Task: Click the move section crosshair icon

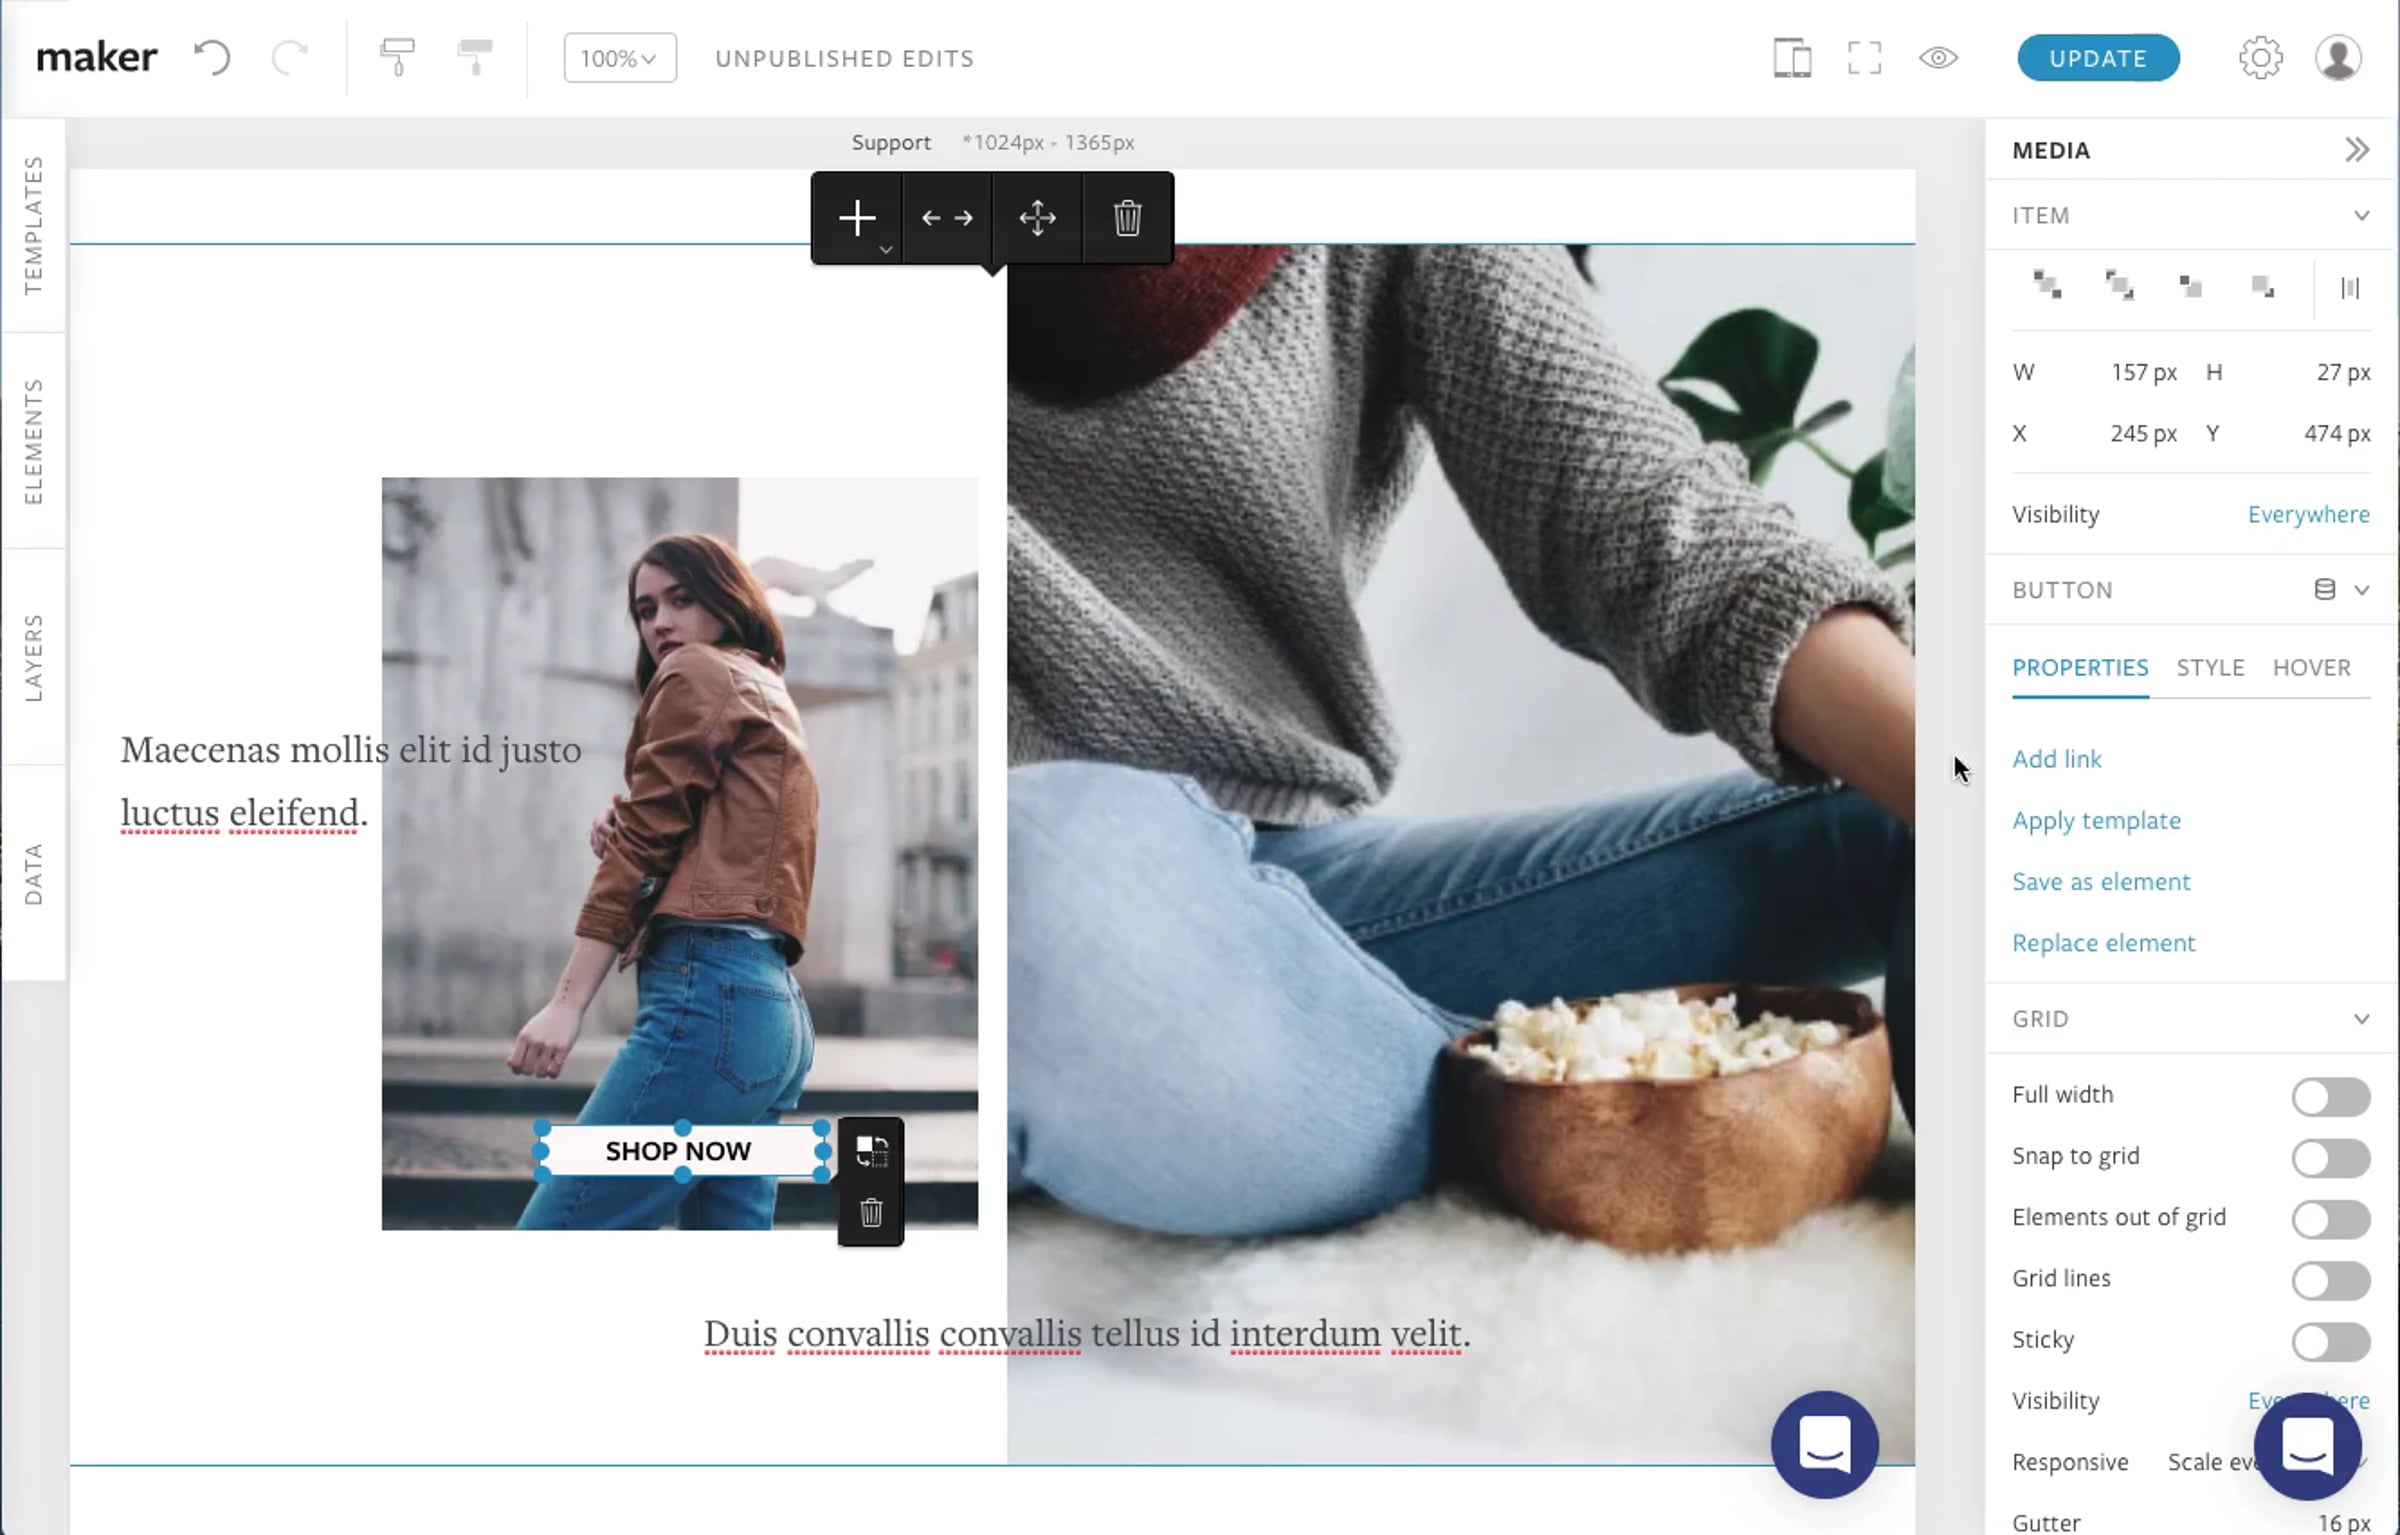Action: [x=1037, y=218]
